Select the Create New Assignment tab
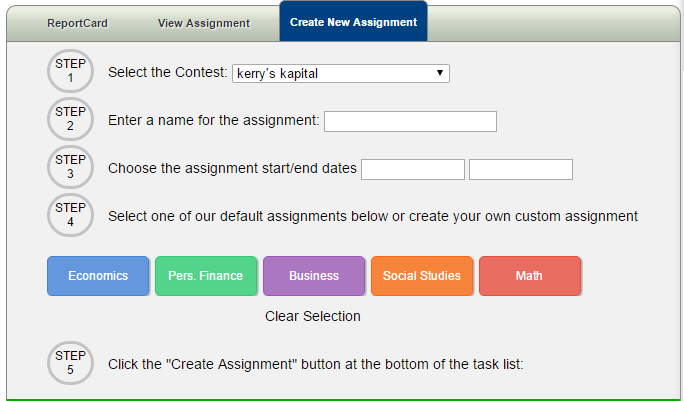Screen dimensions: 684x401 353,22
